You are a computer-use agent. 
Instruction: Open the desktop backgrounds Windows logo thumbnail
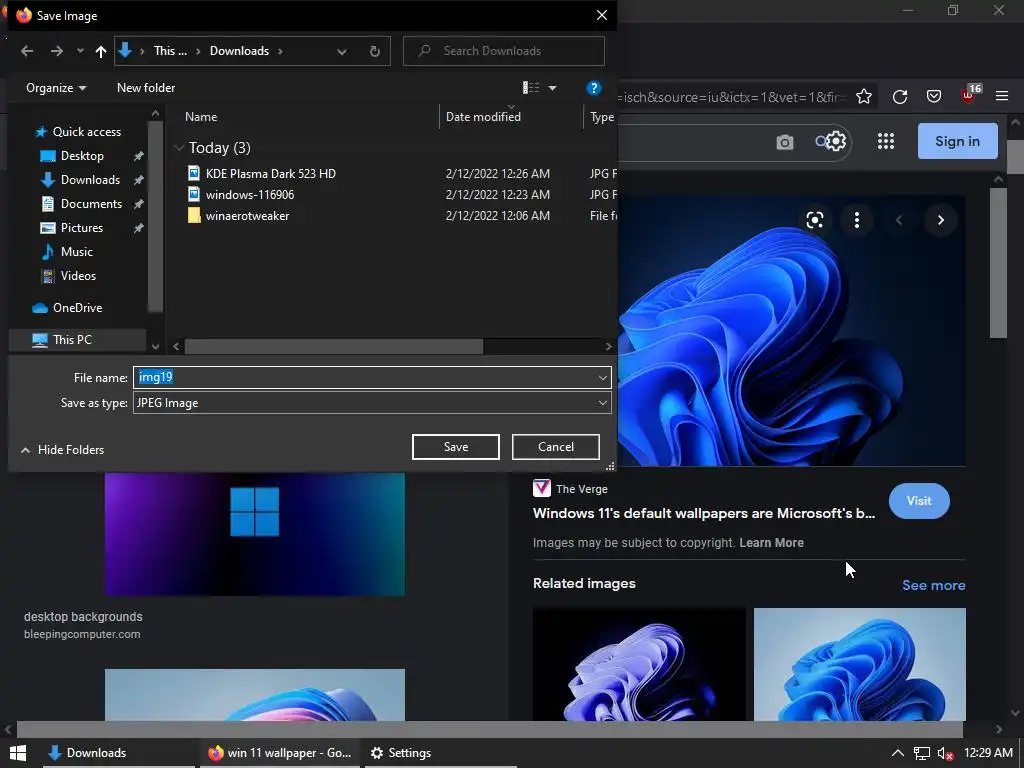tap(255, 534)
